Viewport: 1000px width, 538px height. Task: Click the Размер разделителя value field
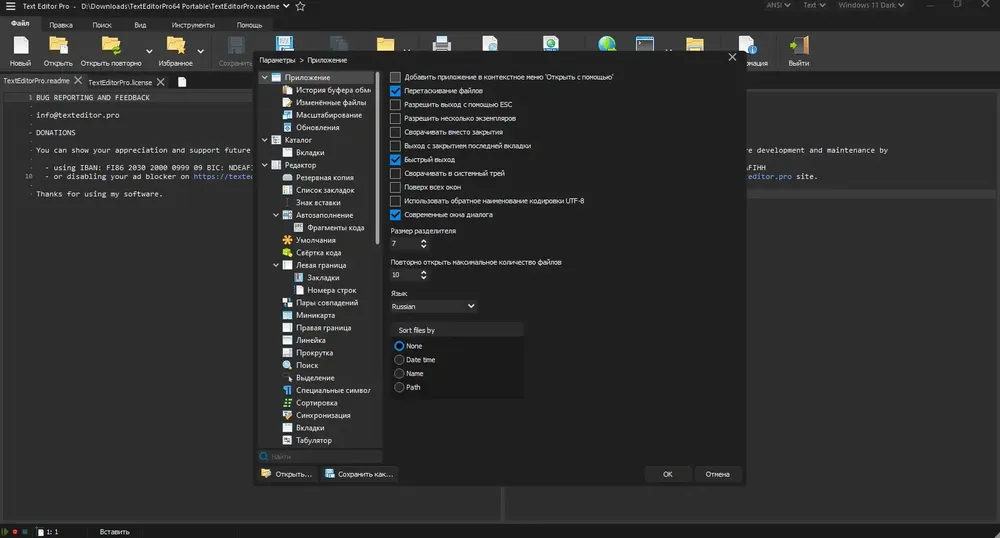tap(404, 244)
